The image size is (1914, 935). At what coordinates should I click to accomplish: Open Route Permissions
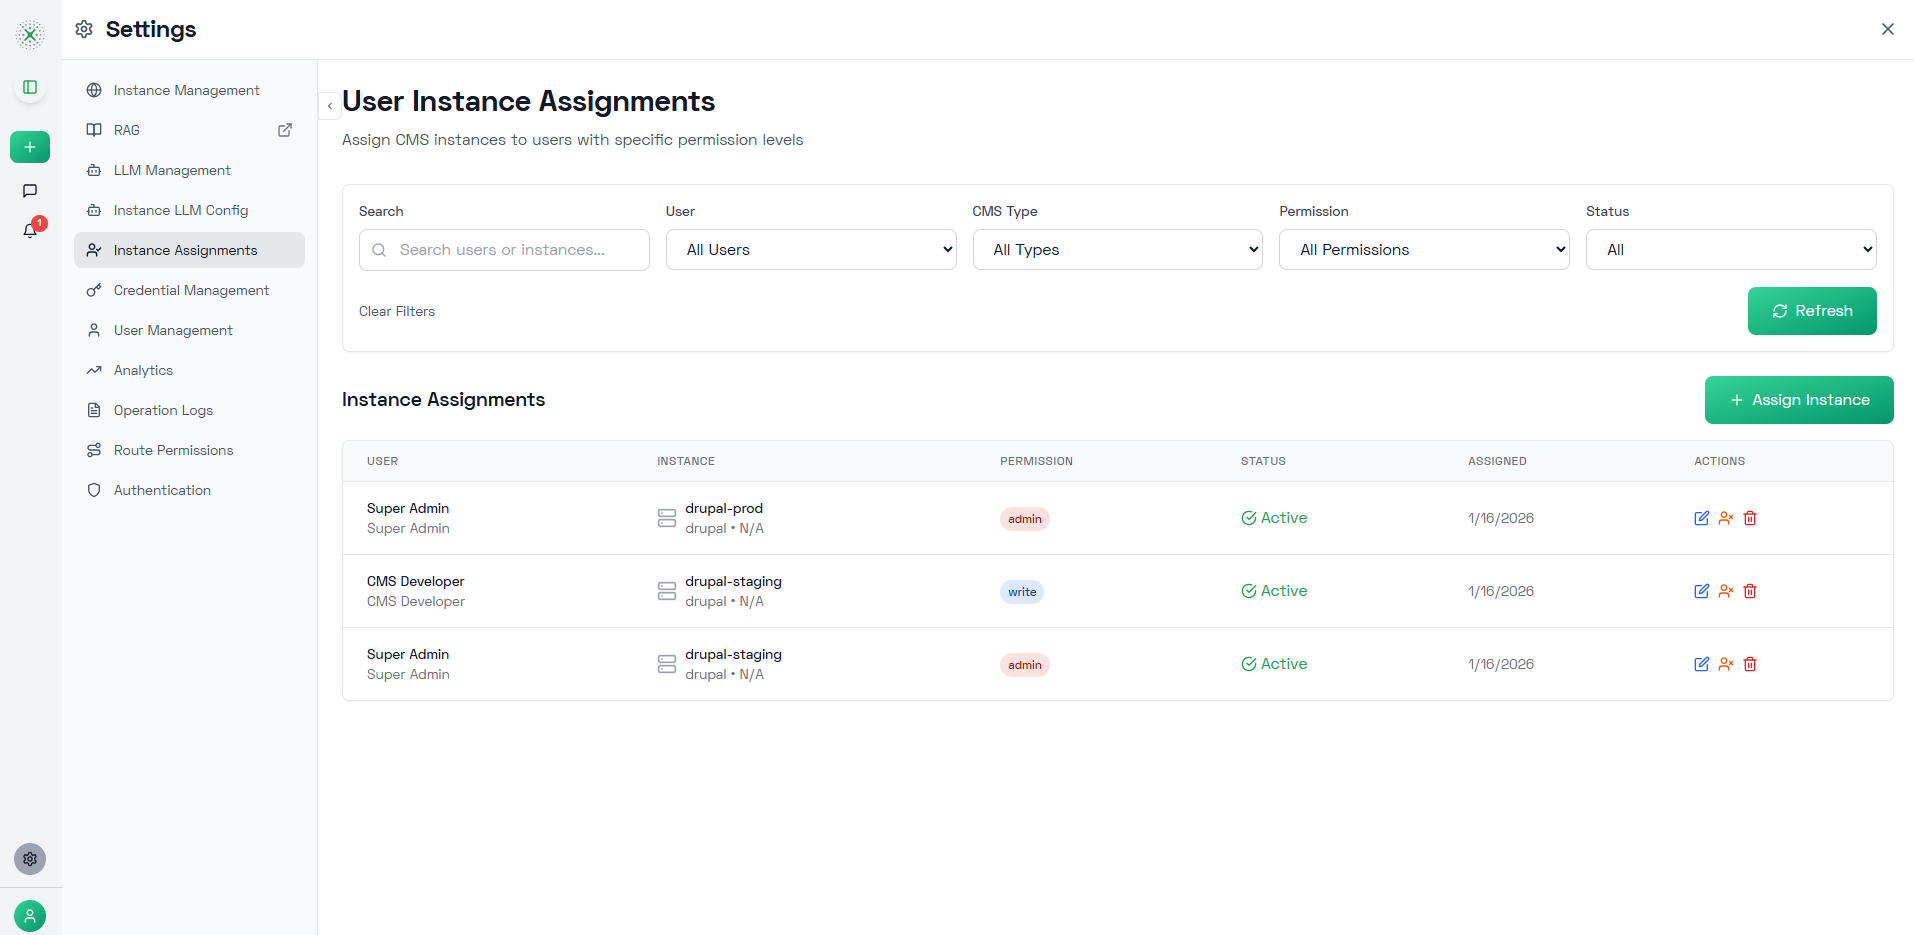click(x=189, y=450)
